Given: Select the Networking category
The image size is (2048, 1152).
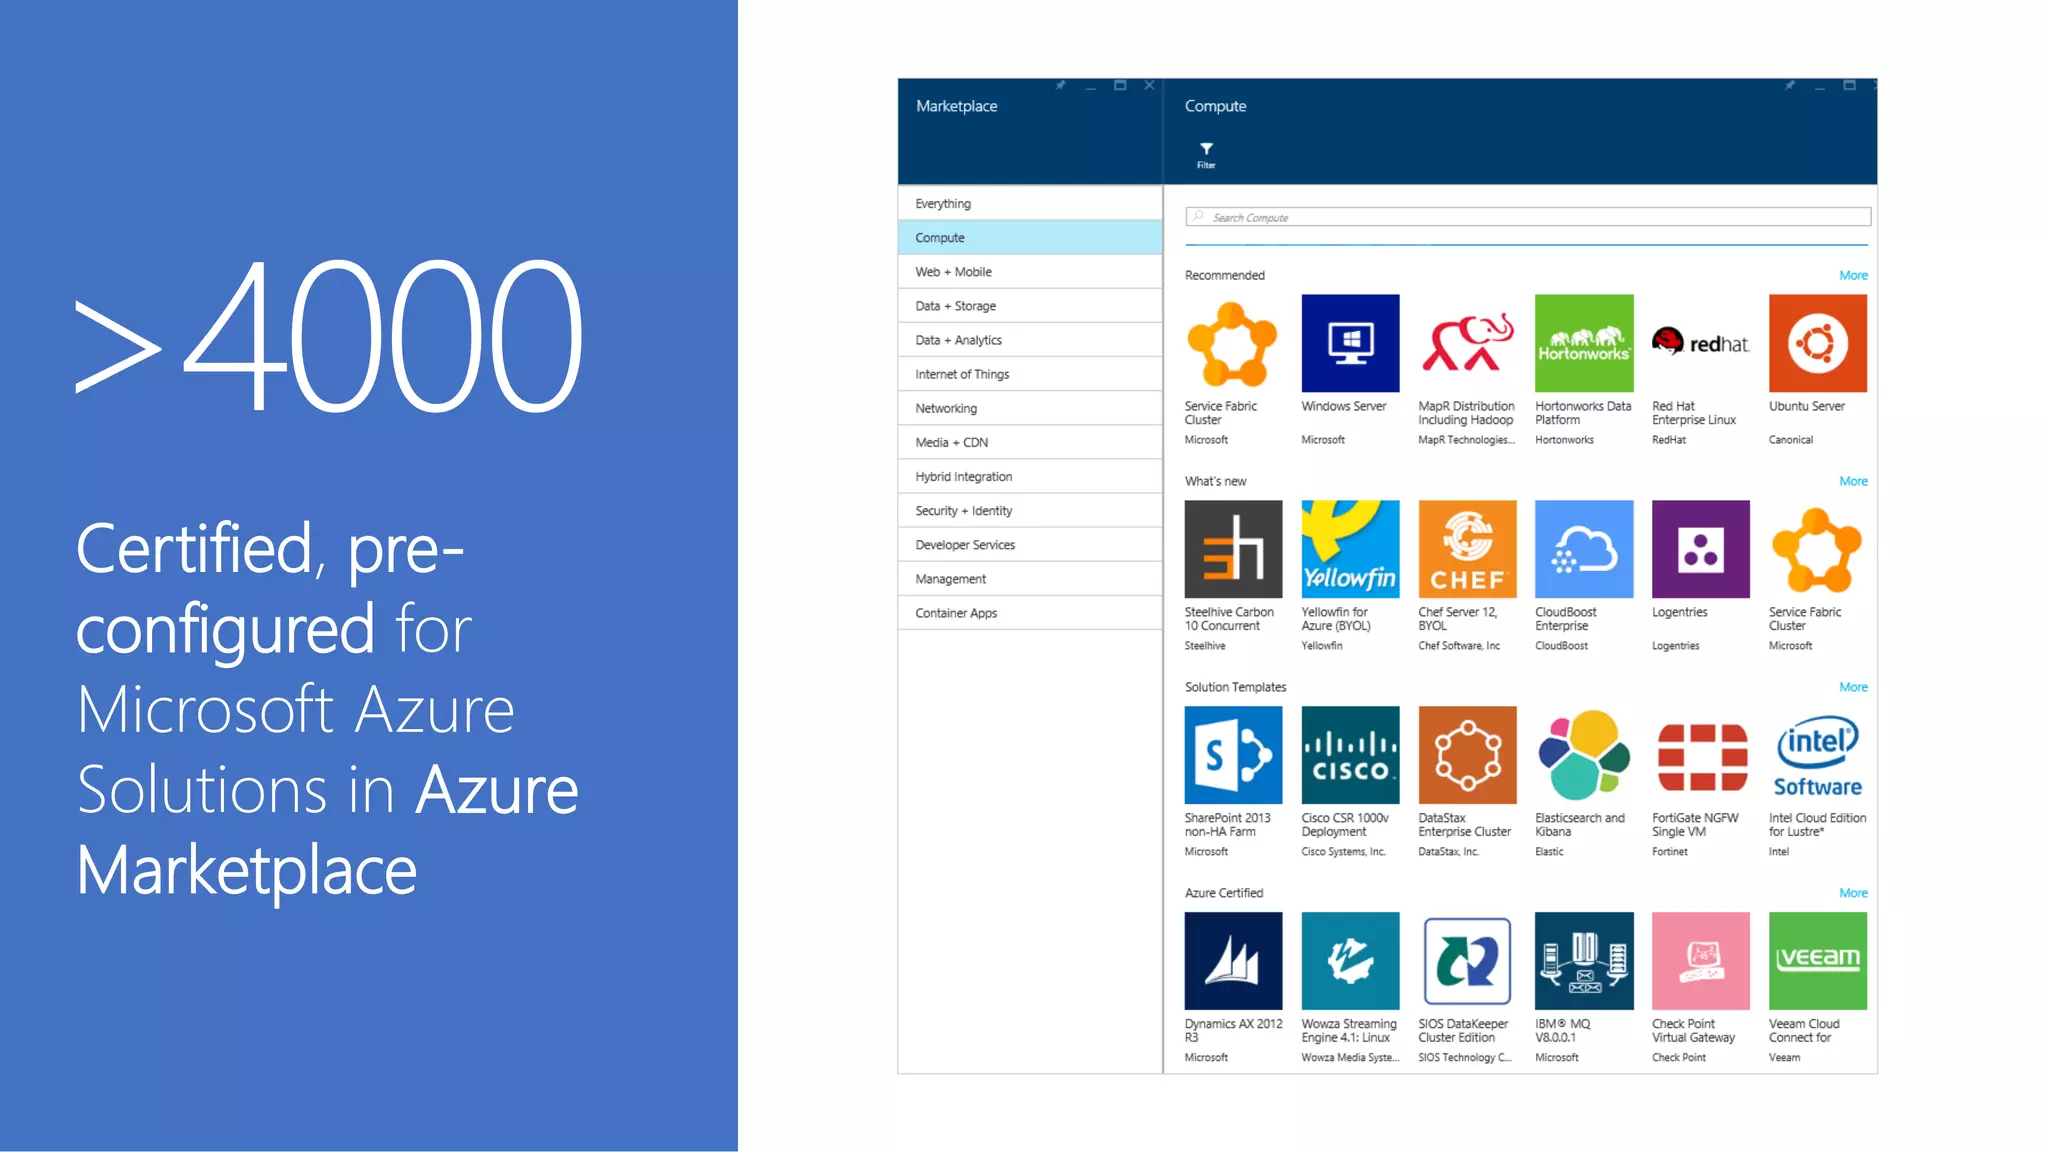Looking at the screenshot, I should pos(1030,408).
